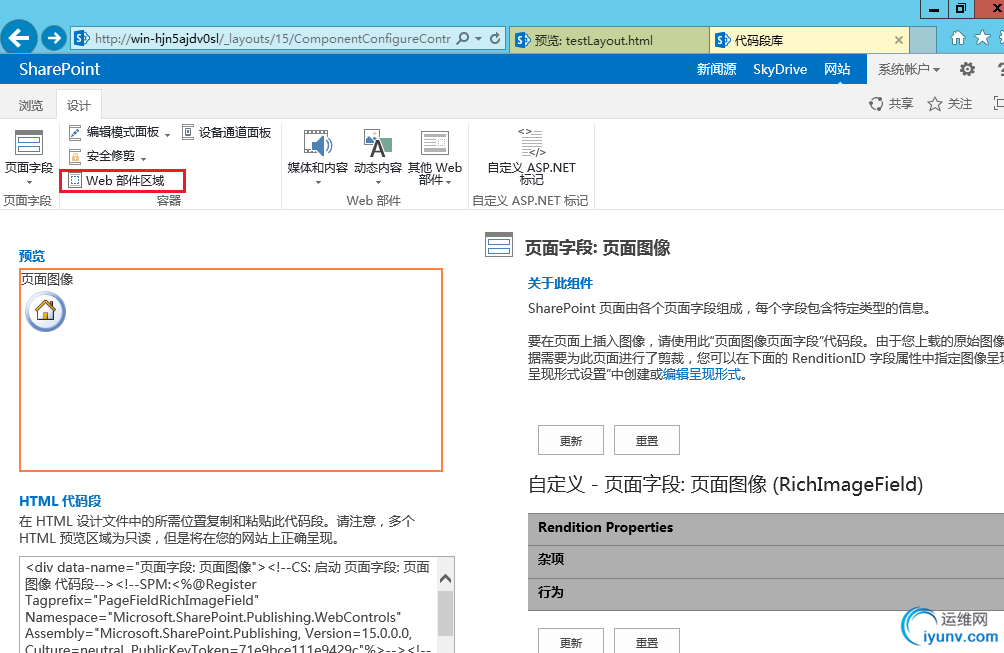Click lower 更新 button below 行为

point(571,641)
